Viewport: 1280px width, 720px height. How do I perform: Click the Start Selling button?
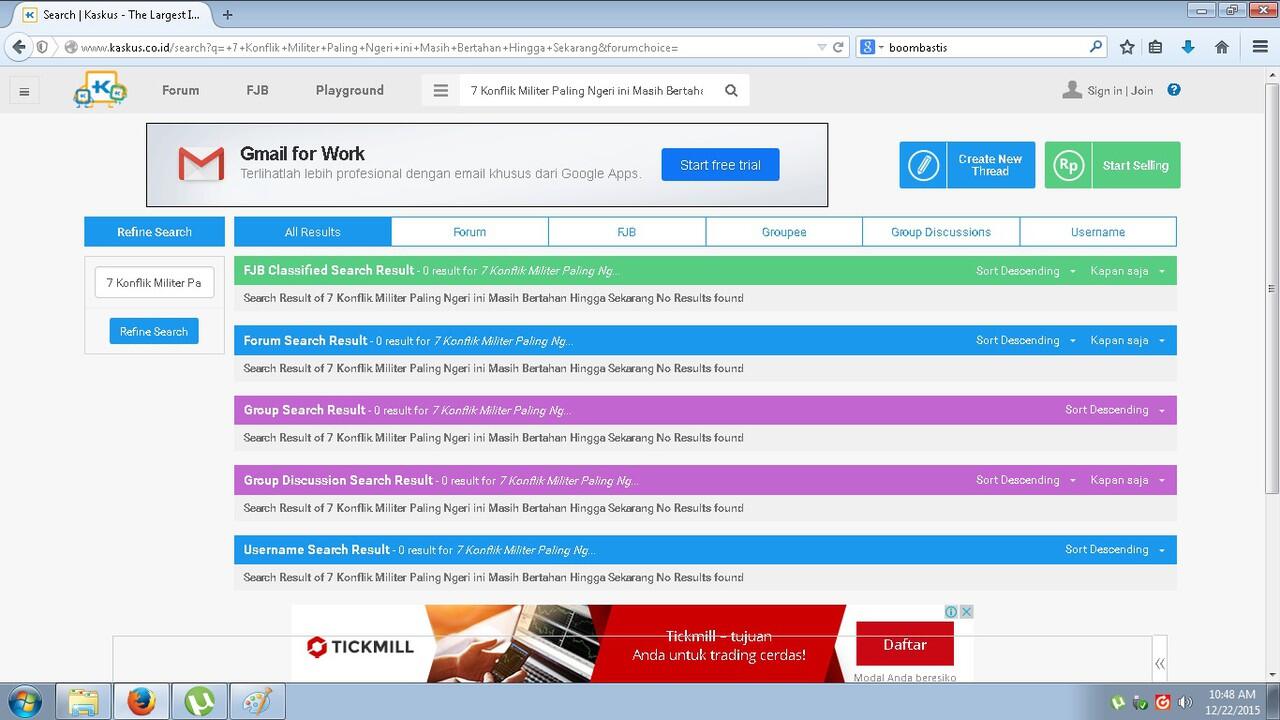tap(1112, 165)
